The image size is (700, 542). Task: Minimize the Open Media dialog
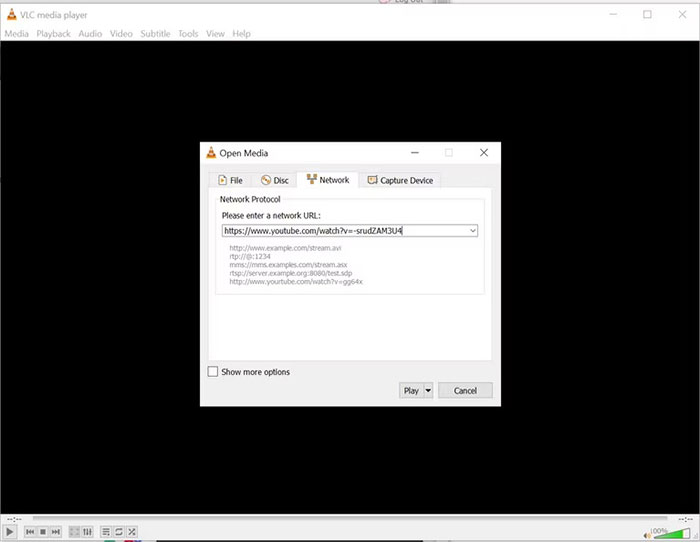coord(415,153)
